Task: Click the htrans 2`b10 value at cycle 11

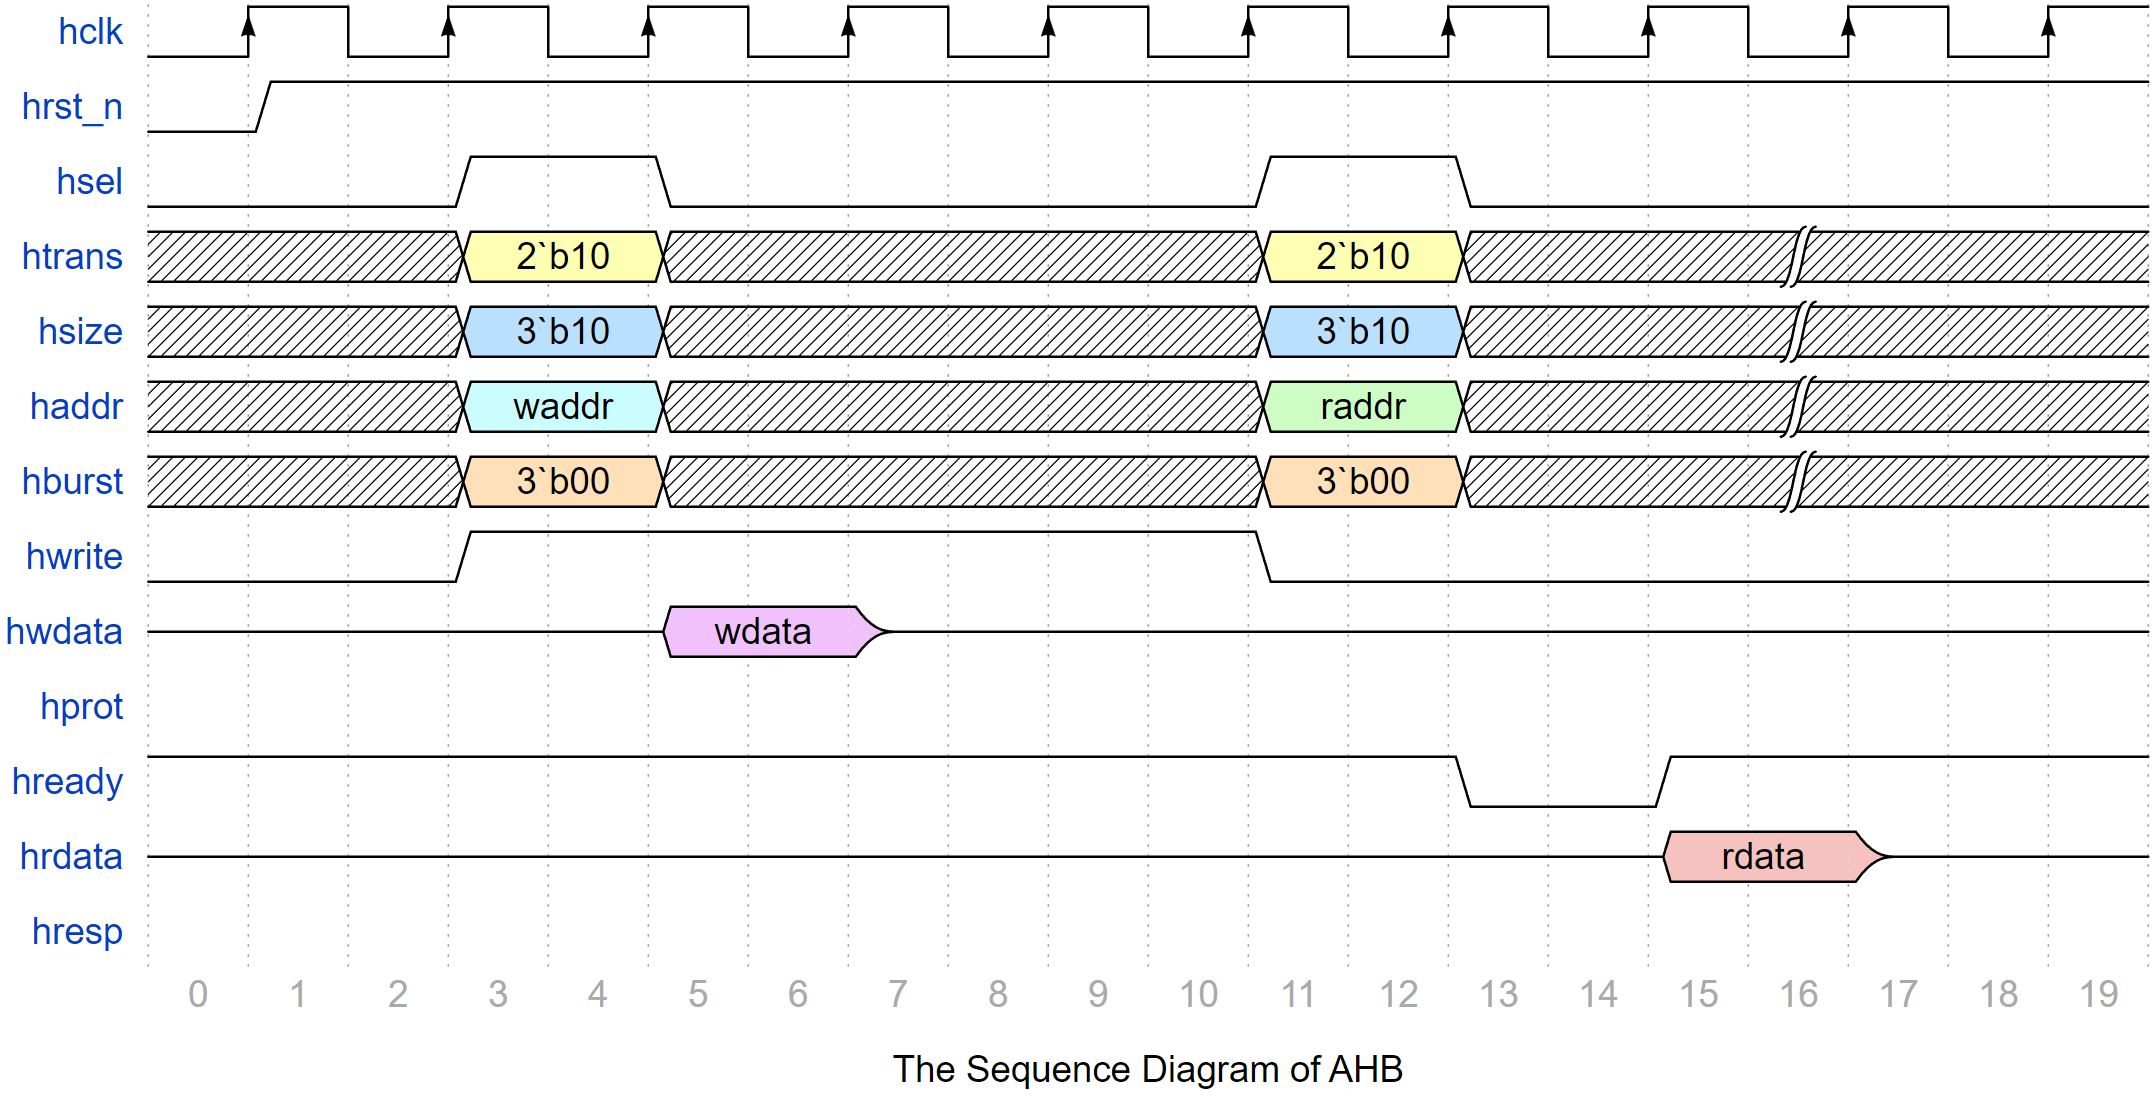Action: point(1363,257)
